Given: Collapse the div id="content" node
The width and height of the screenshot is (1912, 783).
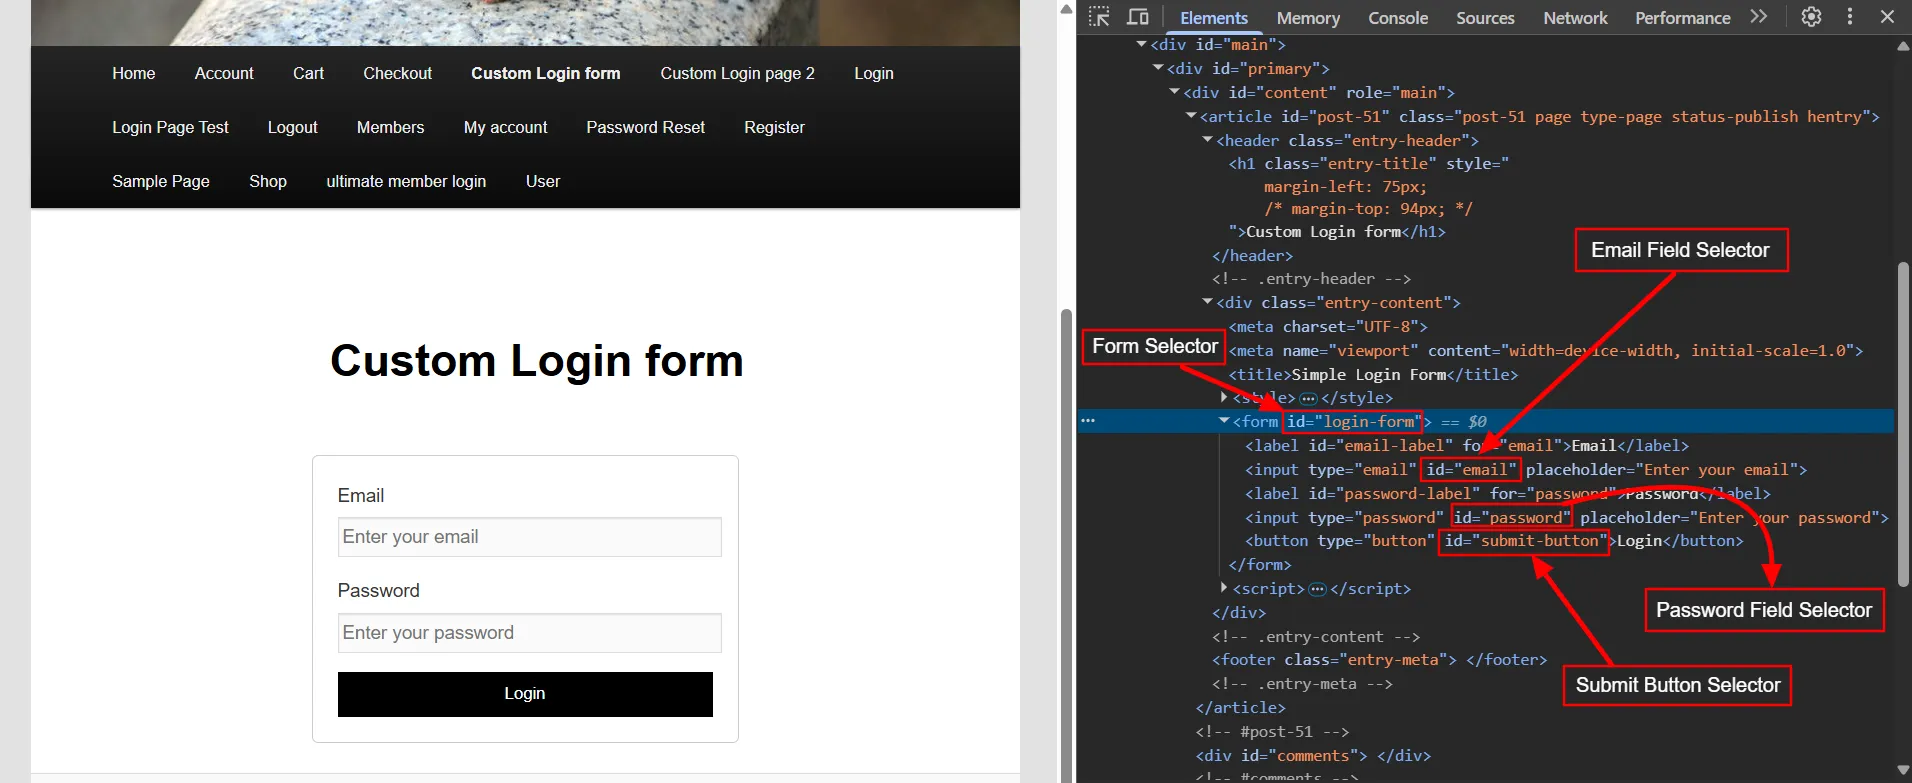Looking at the screenshot, I should 1175,92.
